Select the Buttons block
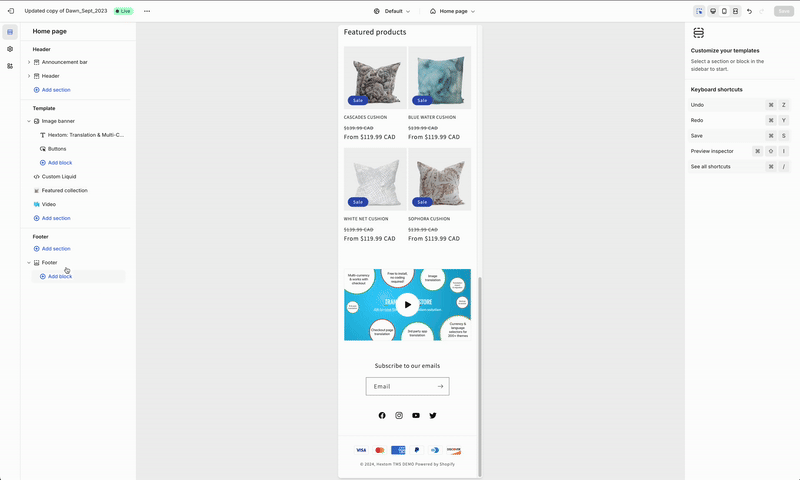The image size is (800, 480). [x=57, y=149]
